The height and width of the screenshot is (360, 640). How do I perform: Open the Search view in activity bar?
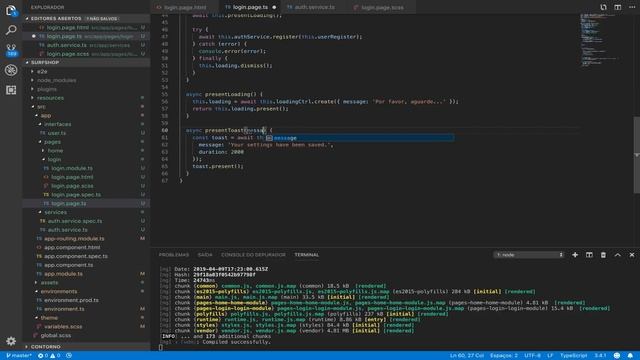click(x=11, y=30)
